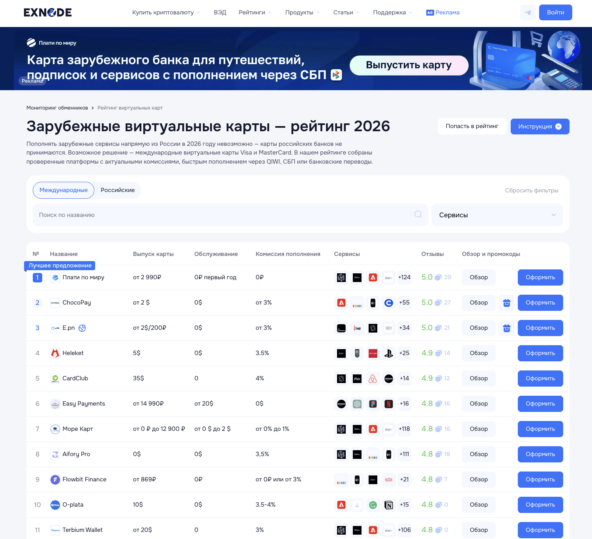The width and height of the screenshot is (592, 539).
Task: Open the ВЭД menu item
Action: point(220,12)
